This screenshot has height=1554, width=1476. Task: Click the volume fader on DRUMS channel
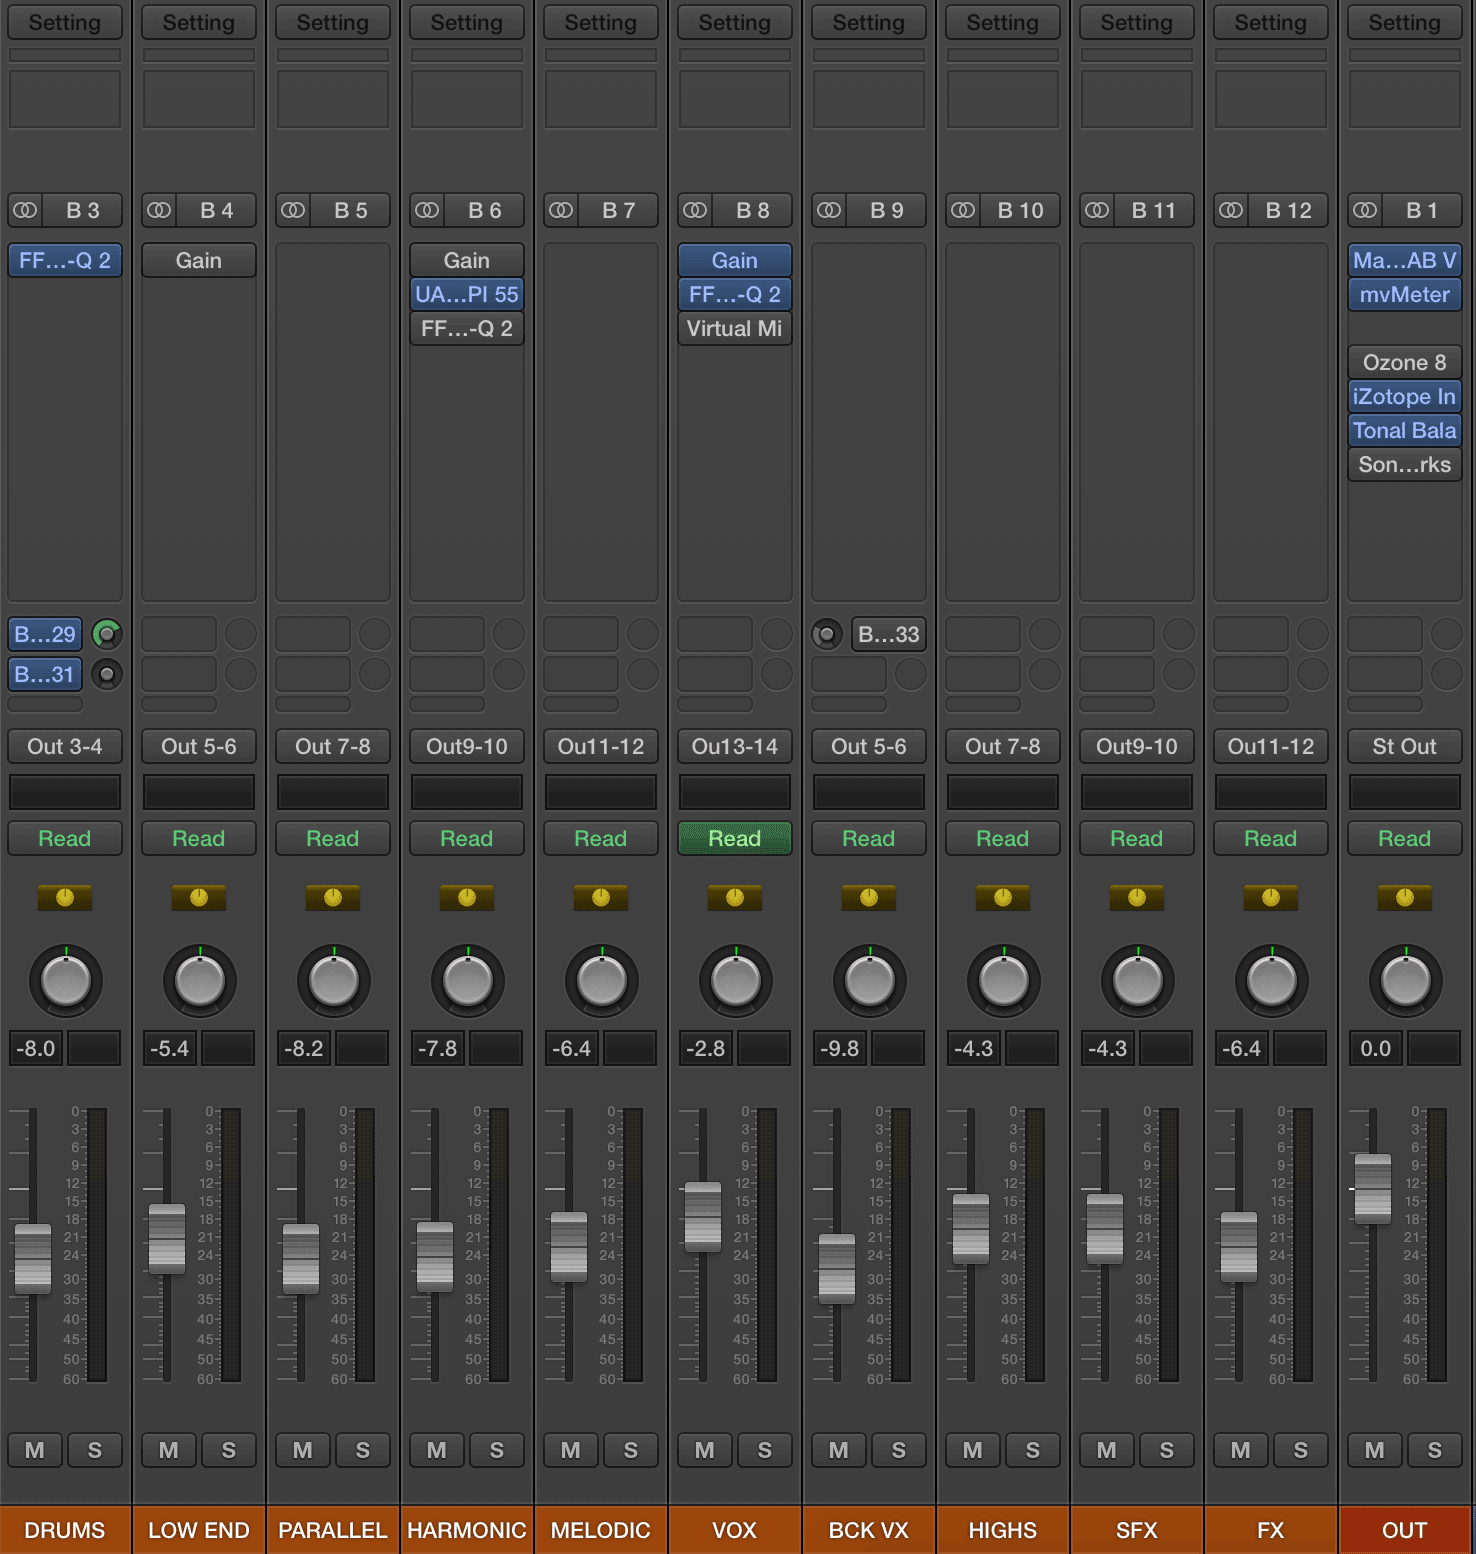click(33, 1259)
